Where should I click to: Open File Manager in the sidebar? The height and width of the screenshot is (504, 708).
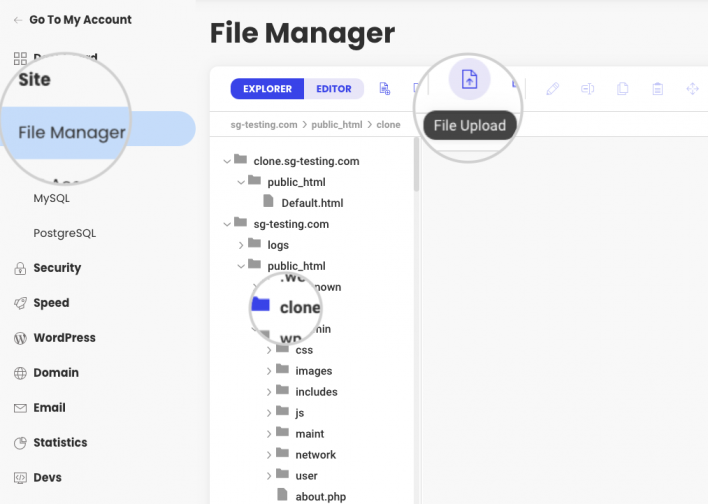pos(98,132)
